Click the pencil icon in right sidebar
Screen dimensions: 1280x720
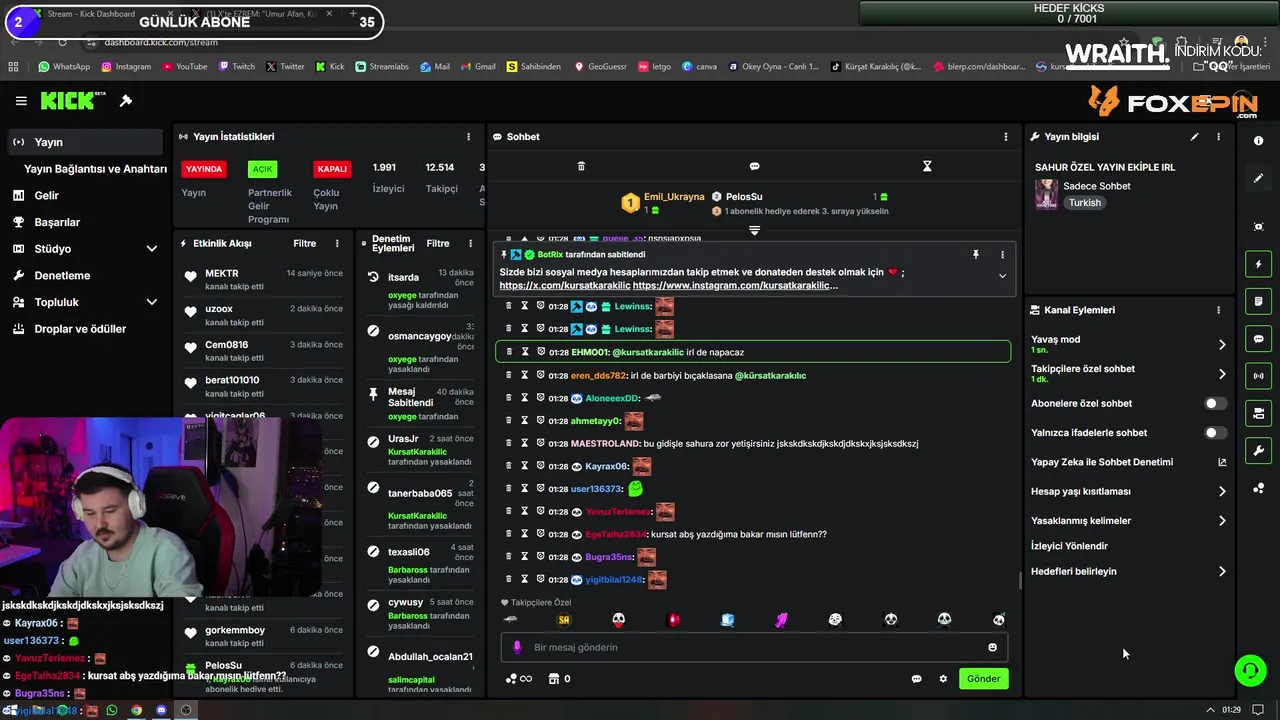point(1259,178)
